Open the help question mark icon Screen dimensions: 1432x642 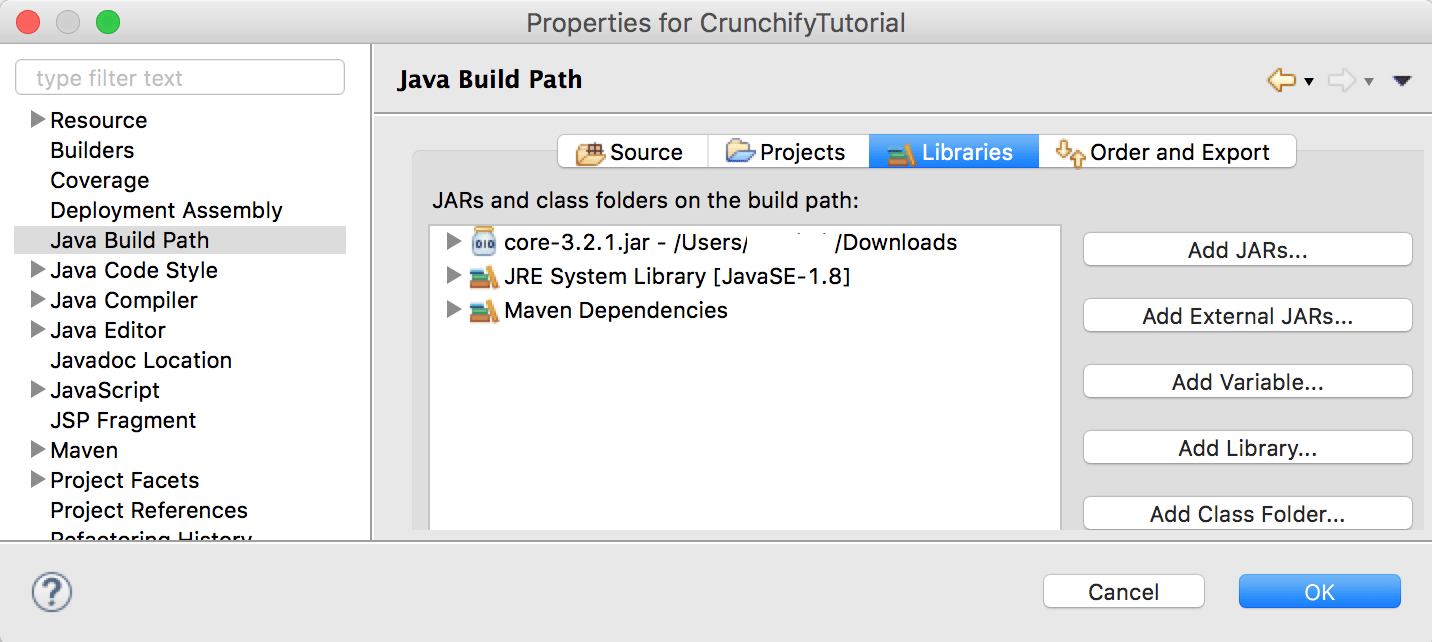52,592
